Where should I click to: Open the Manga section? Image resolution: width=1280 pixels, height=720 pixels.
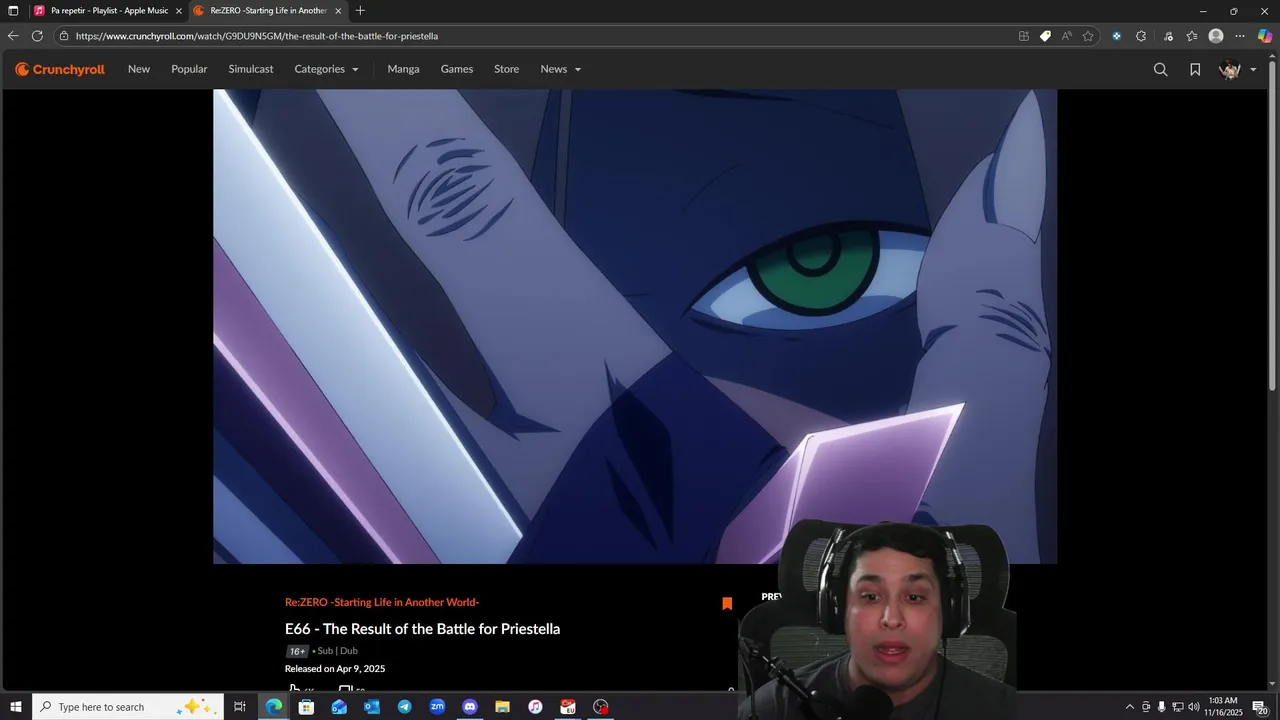tap(403, 69)
